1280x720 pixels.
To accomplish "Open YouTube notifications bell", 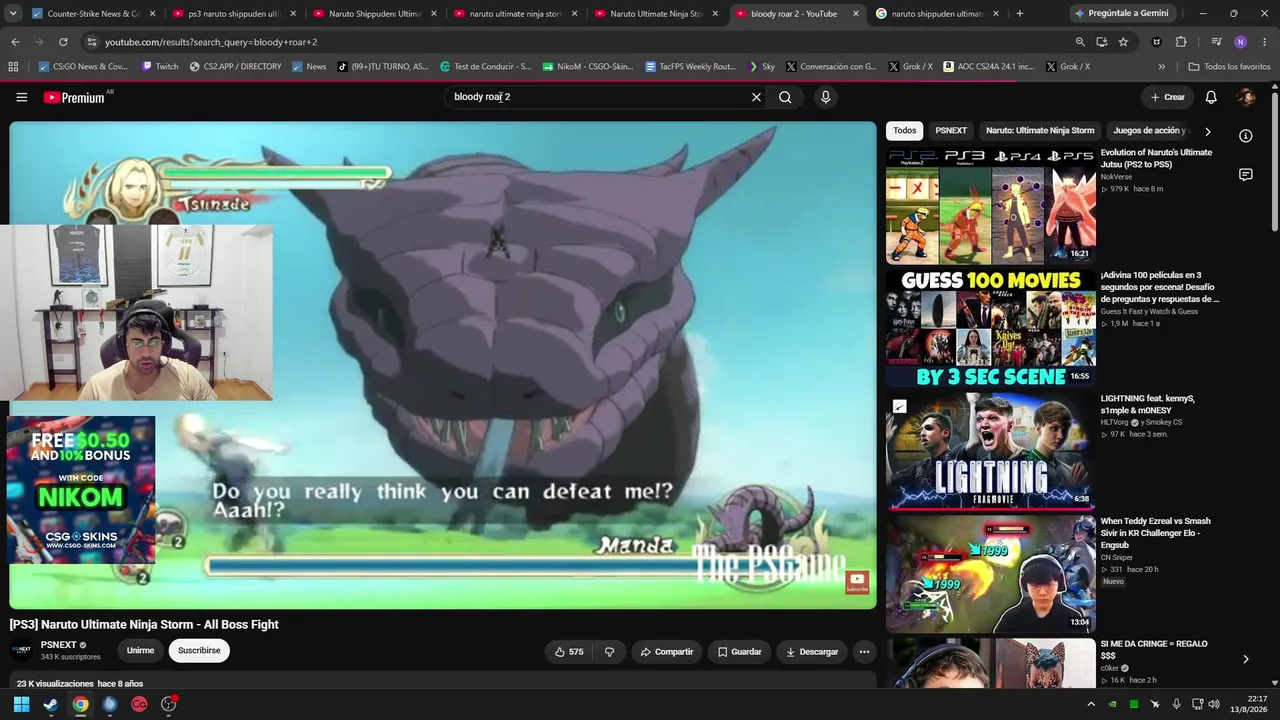I will (x=1211, y=97).
